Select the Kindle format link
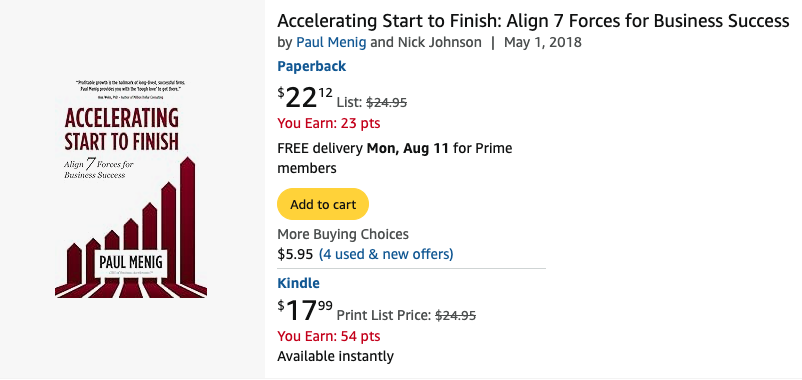This screenshot has width=802, height=380. click(298, 283)
